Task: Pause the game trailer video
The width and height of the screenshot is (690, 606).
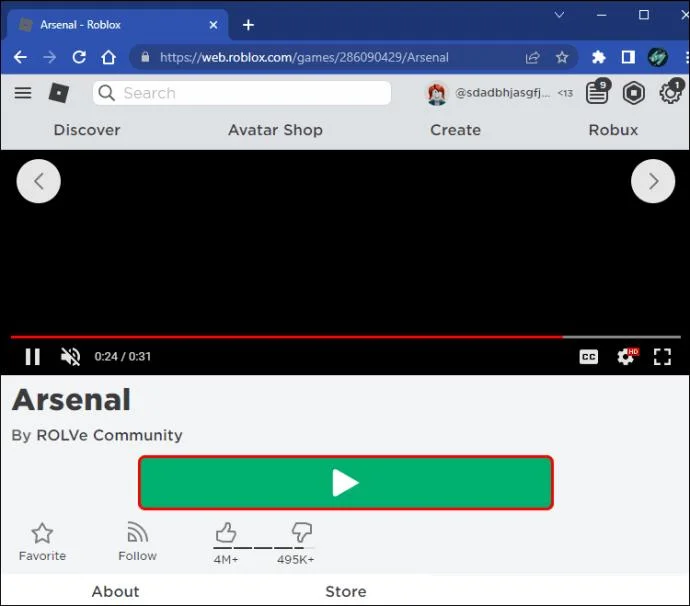Action: click(x=33, y=356)
